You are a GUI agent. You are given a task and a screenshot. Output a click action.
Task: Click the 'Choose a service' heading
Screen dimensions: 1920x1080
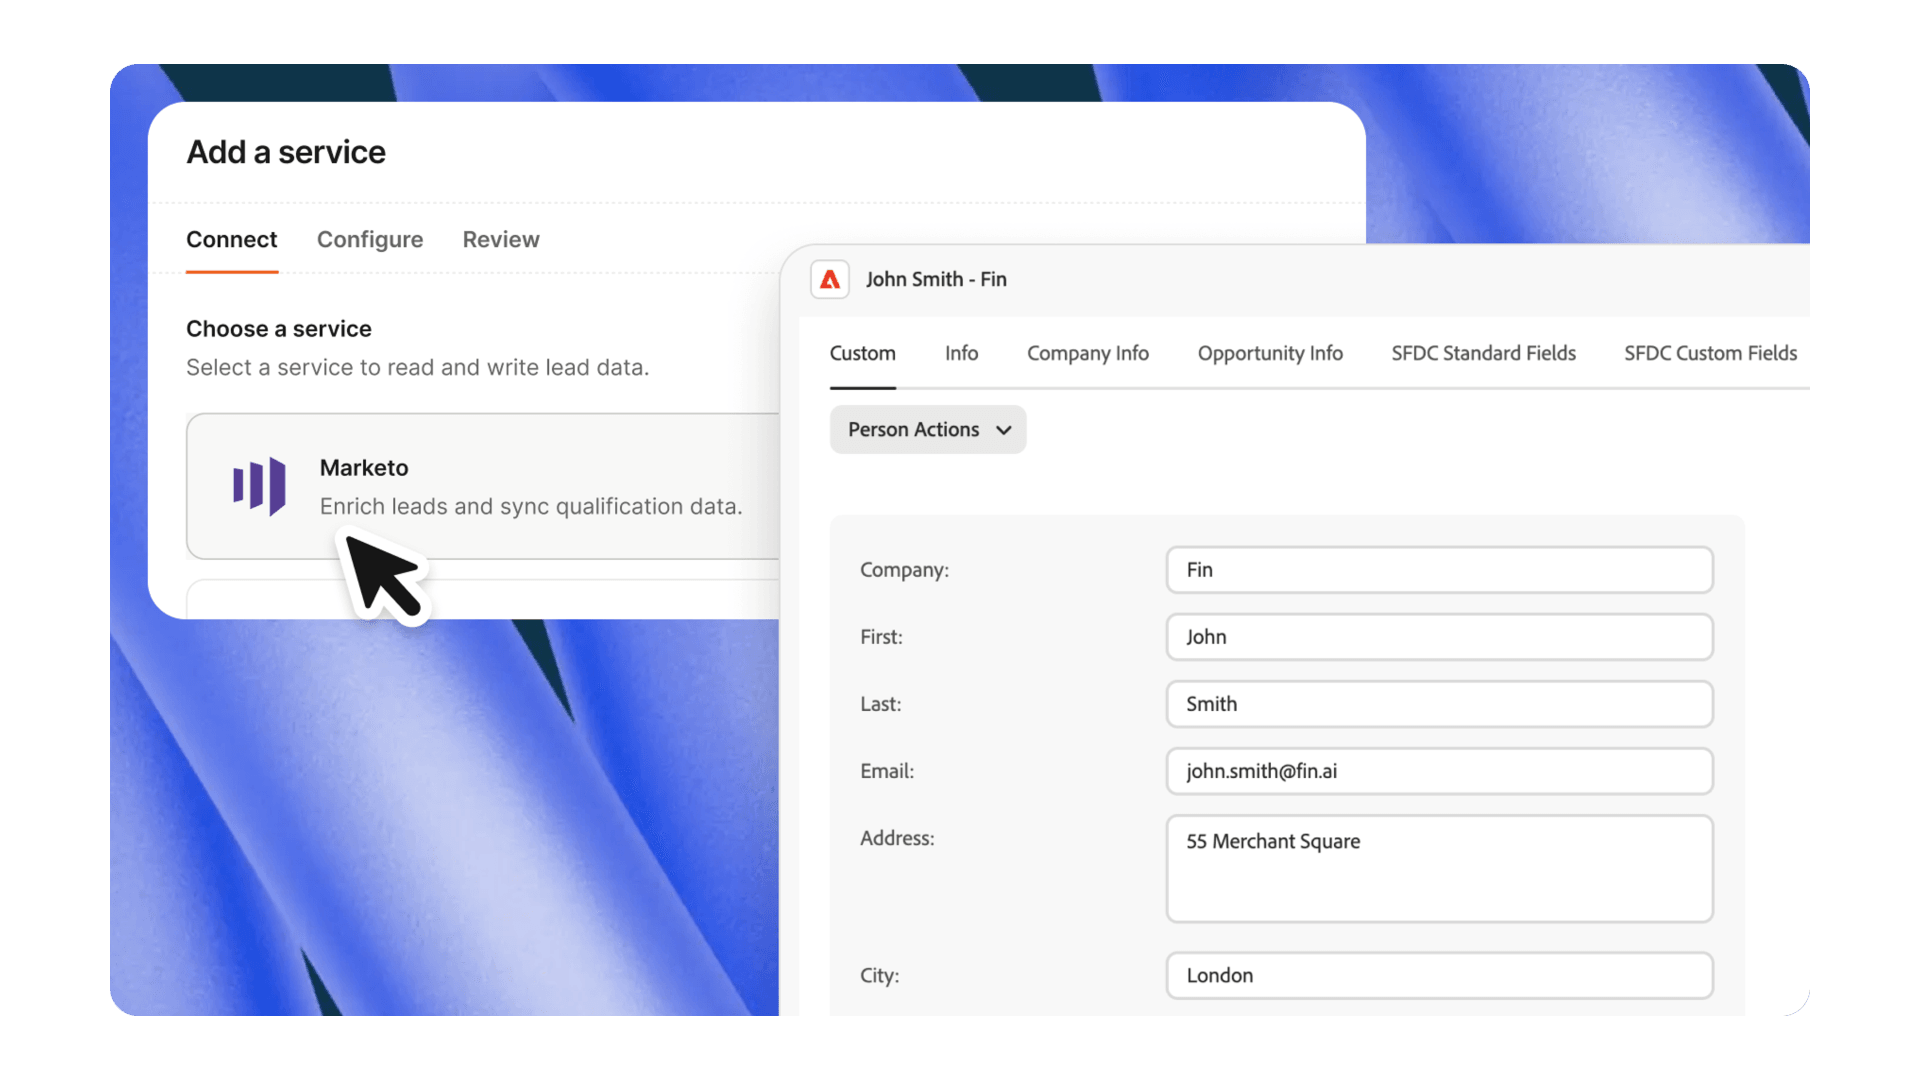click(x=279, y=329)
